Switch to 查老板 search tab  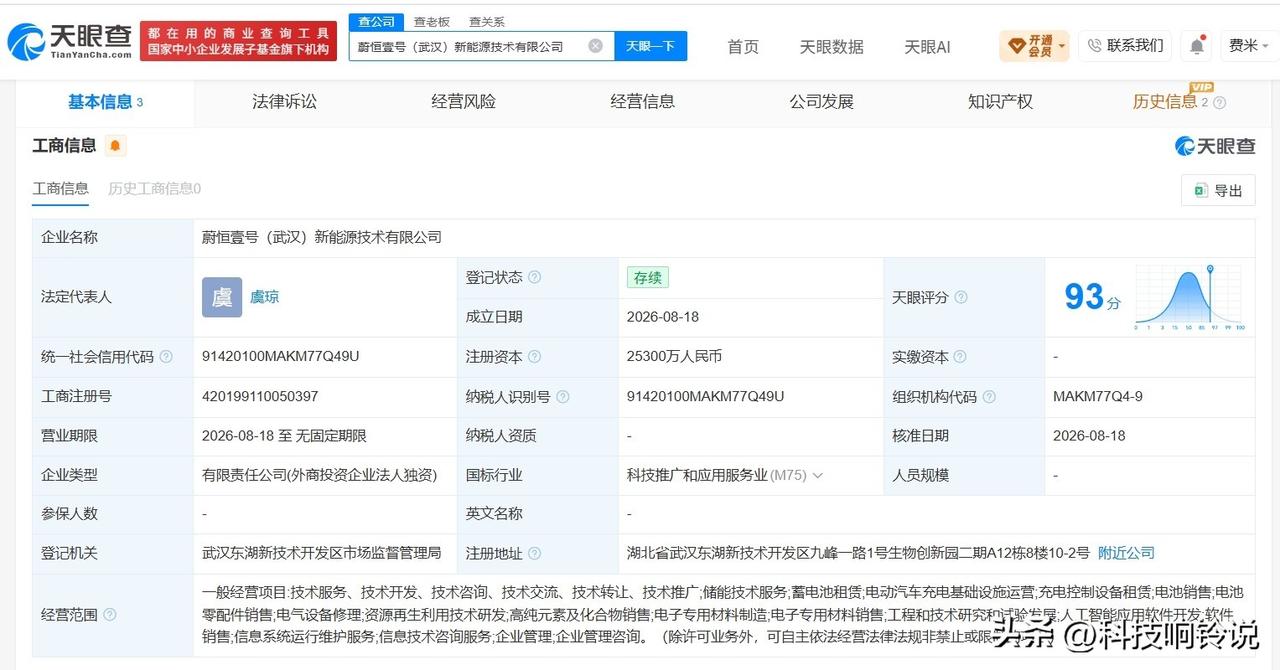[x=432, y=22]
